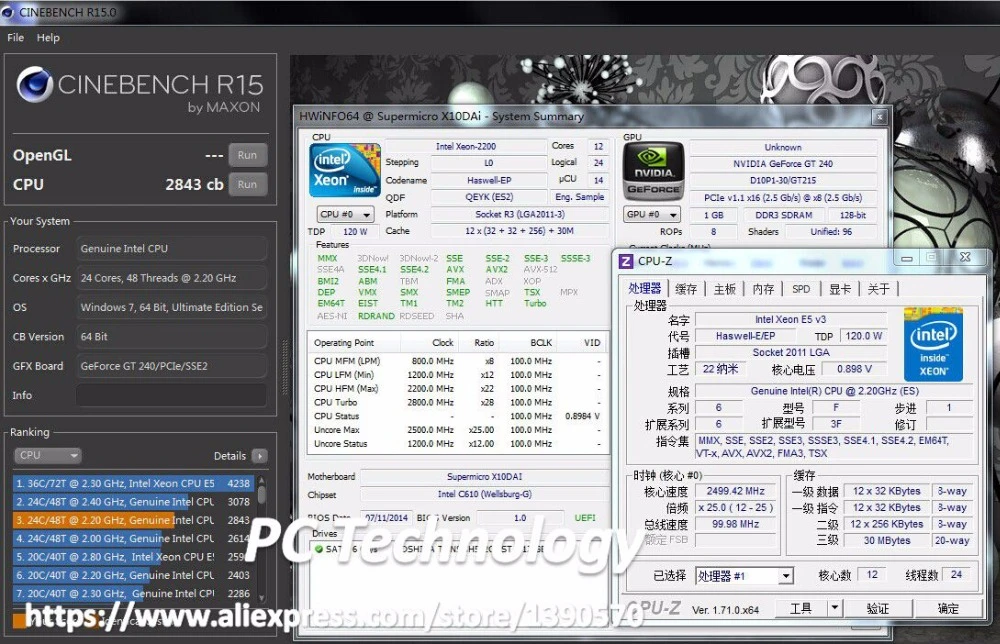Open the File menu in Cinebench

15,38
